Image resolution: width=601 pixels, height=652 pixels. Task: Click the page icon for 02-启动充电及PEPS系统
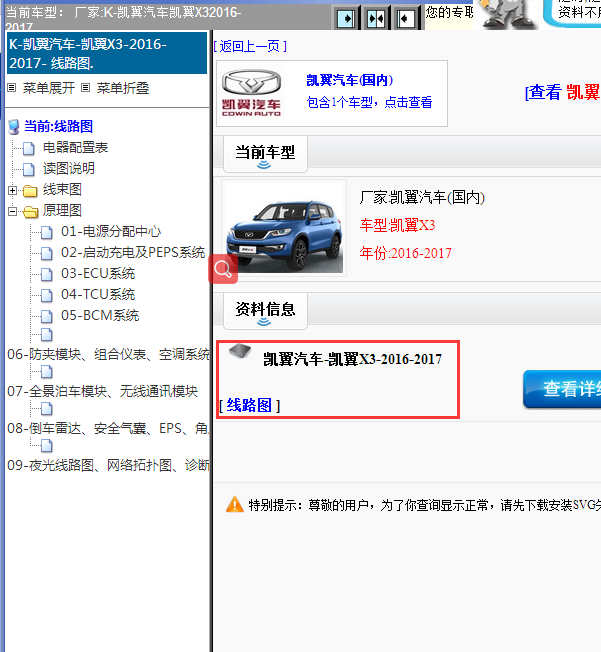click(x=47, y=253)
